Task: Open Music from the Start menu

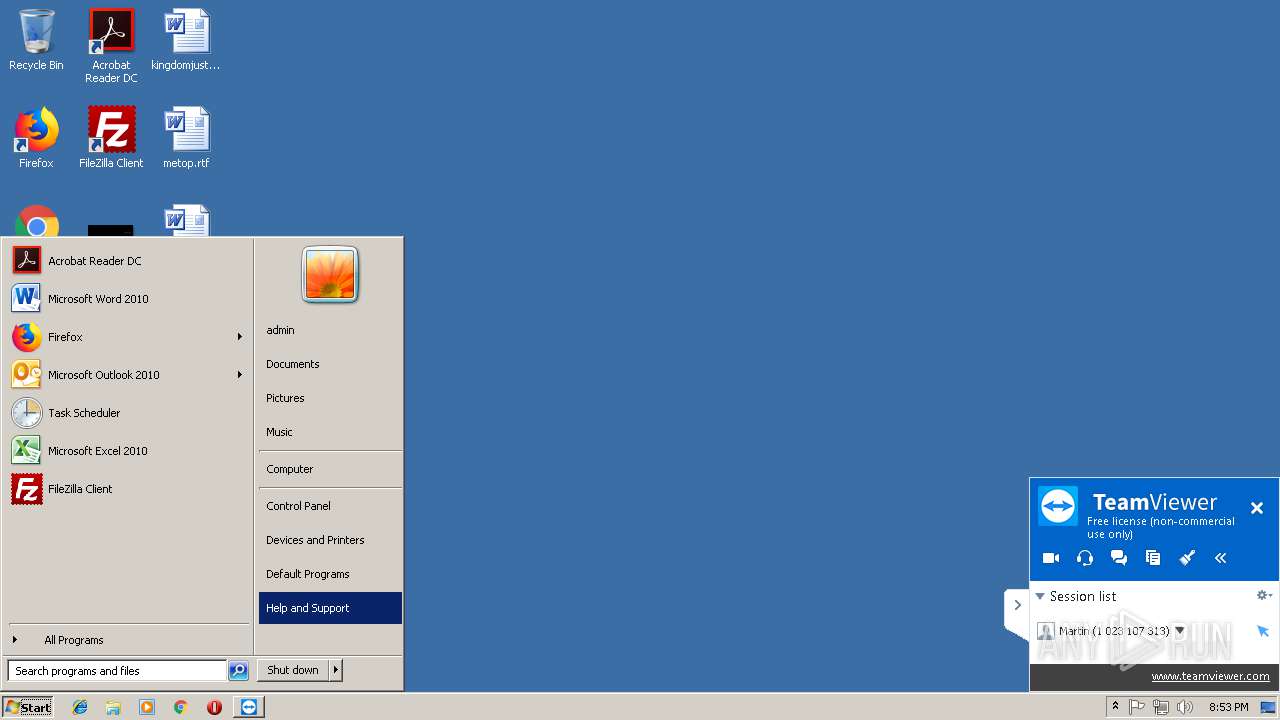Action: (x=330, y=432)
